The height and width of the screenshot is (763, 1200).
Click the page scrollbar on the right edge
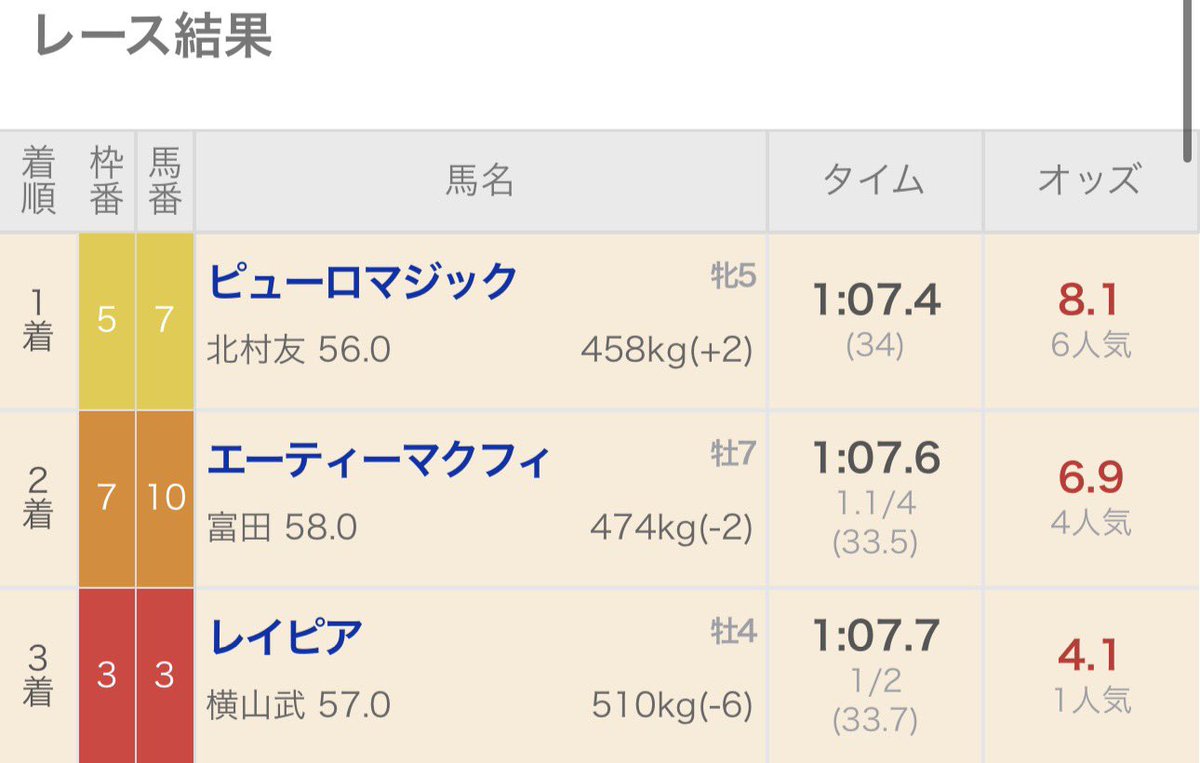(x=1187, y=80)
